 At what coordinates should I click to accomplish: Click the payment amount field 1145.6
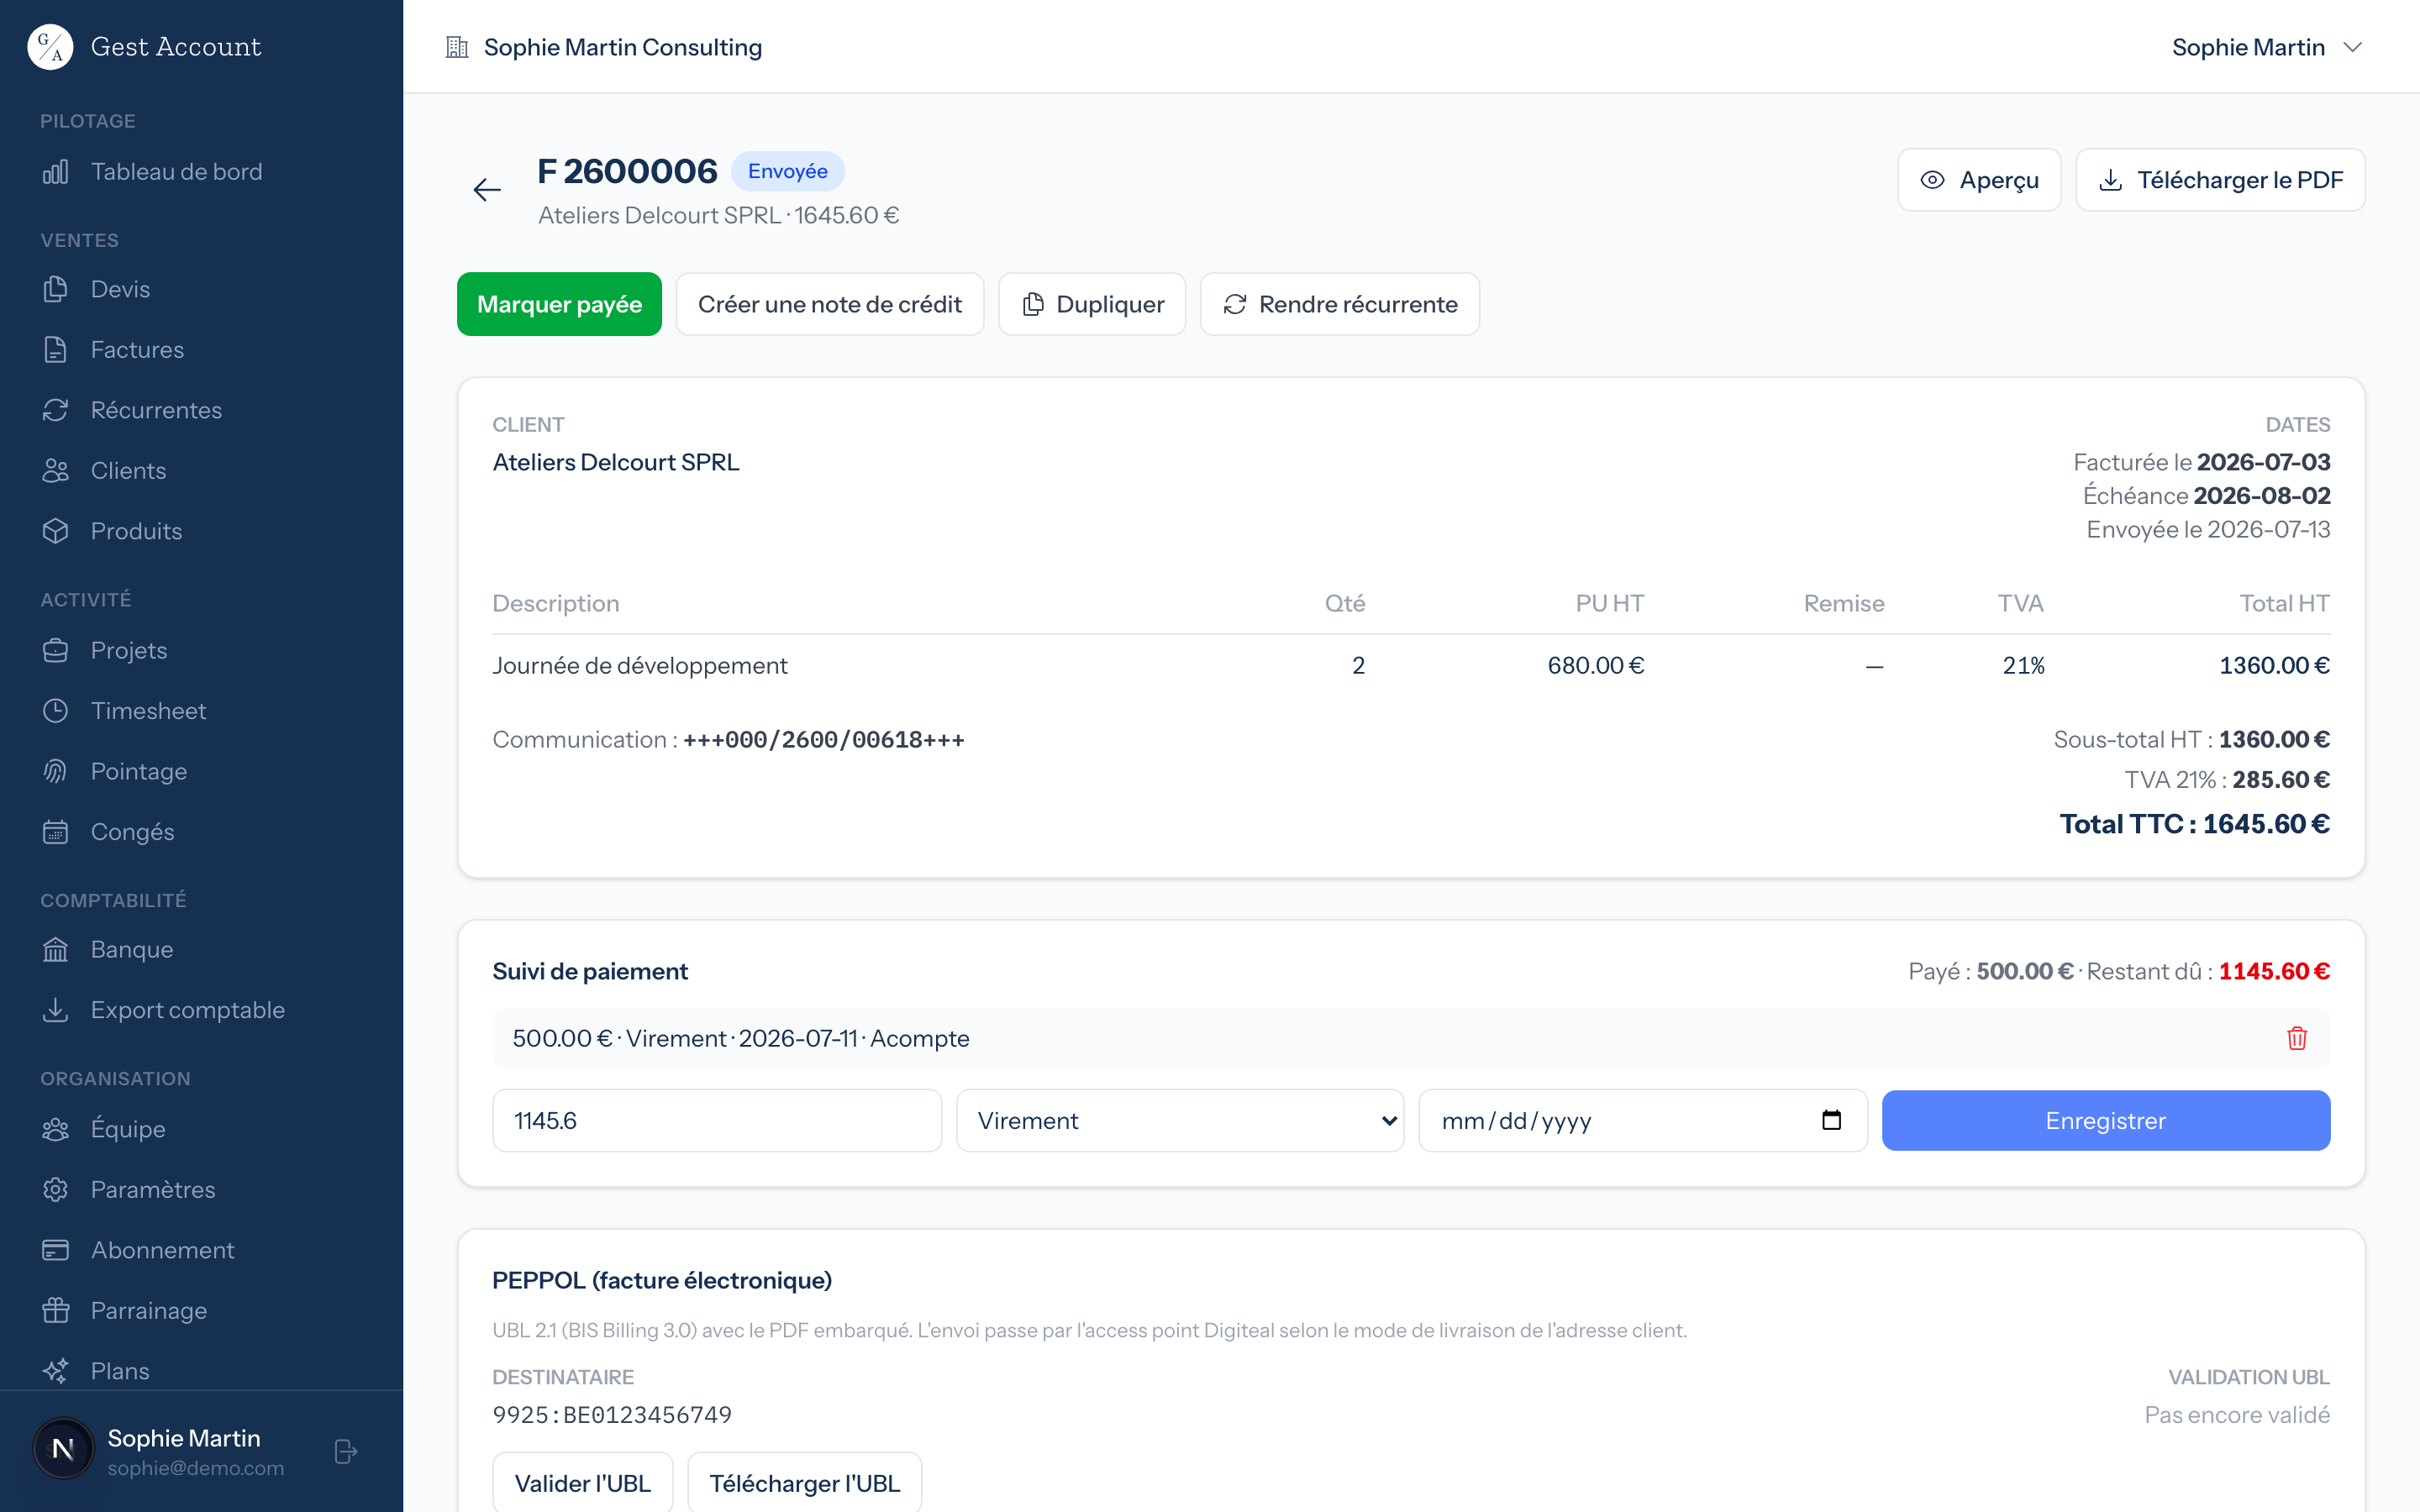click(717, 1120)
